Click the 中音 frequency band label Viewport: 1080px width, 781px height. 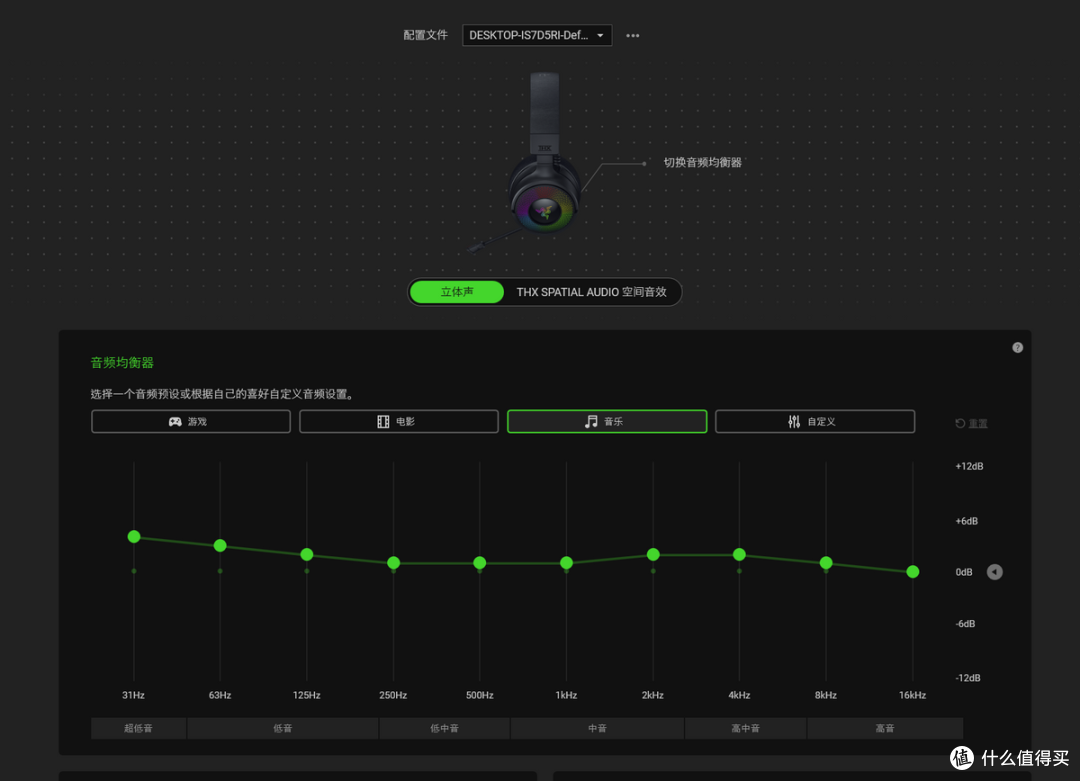click(597, 728)
